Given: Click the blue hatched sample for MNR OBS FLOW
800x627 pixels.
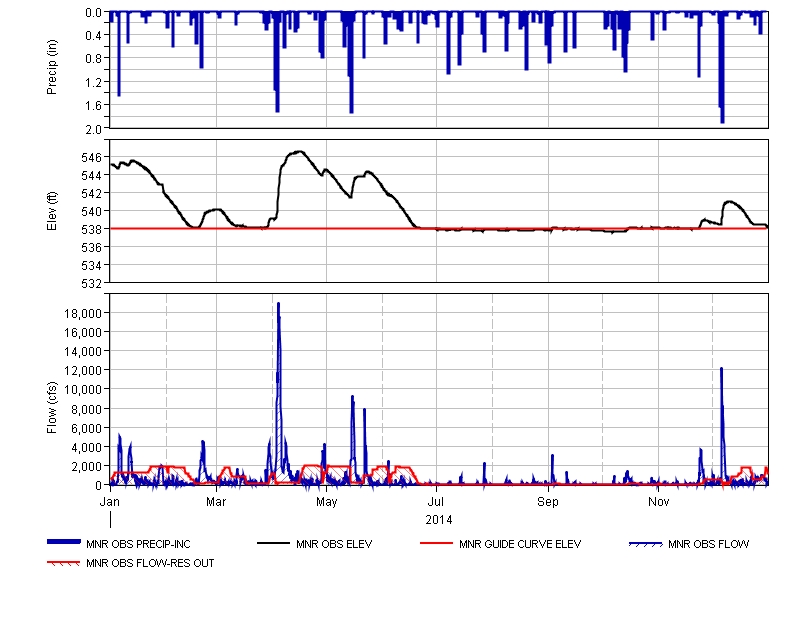Looking at the screenshot, I should point(646,544).
